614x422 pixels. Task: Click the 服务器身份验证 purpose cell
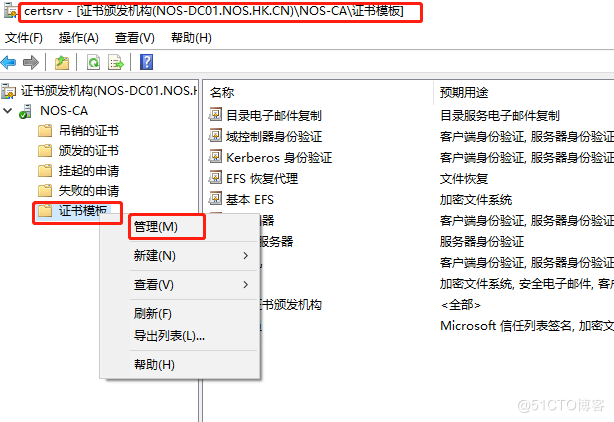click(482, 241)
